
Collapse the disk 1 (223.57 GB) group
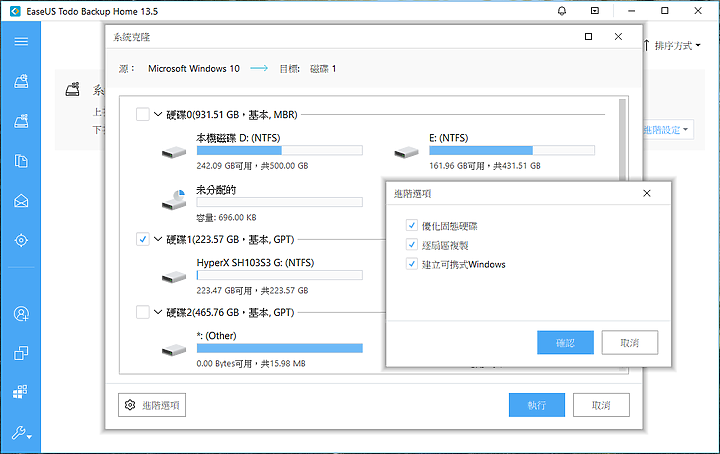[158, 239]
